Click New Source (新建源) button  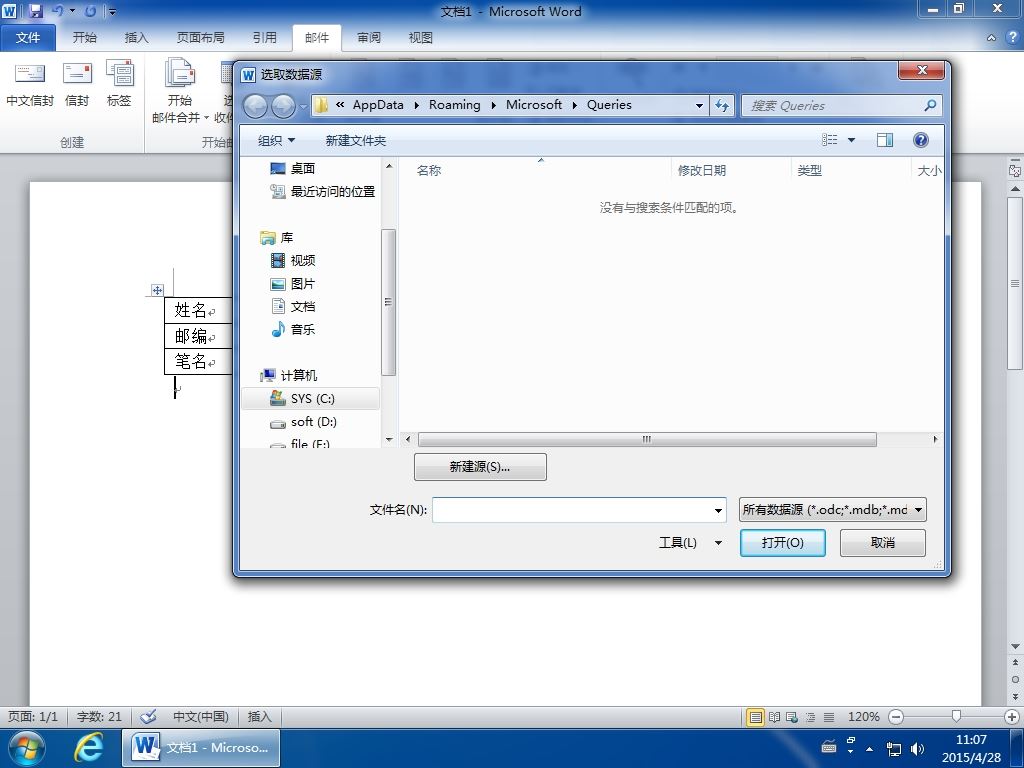(480, 467)
